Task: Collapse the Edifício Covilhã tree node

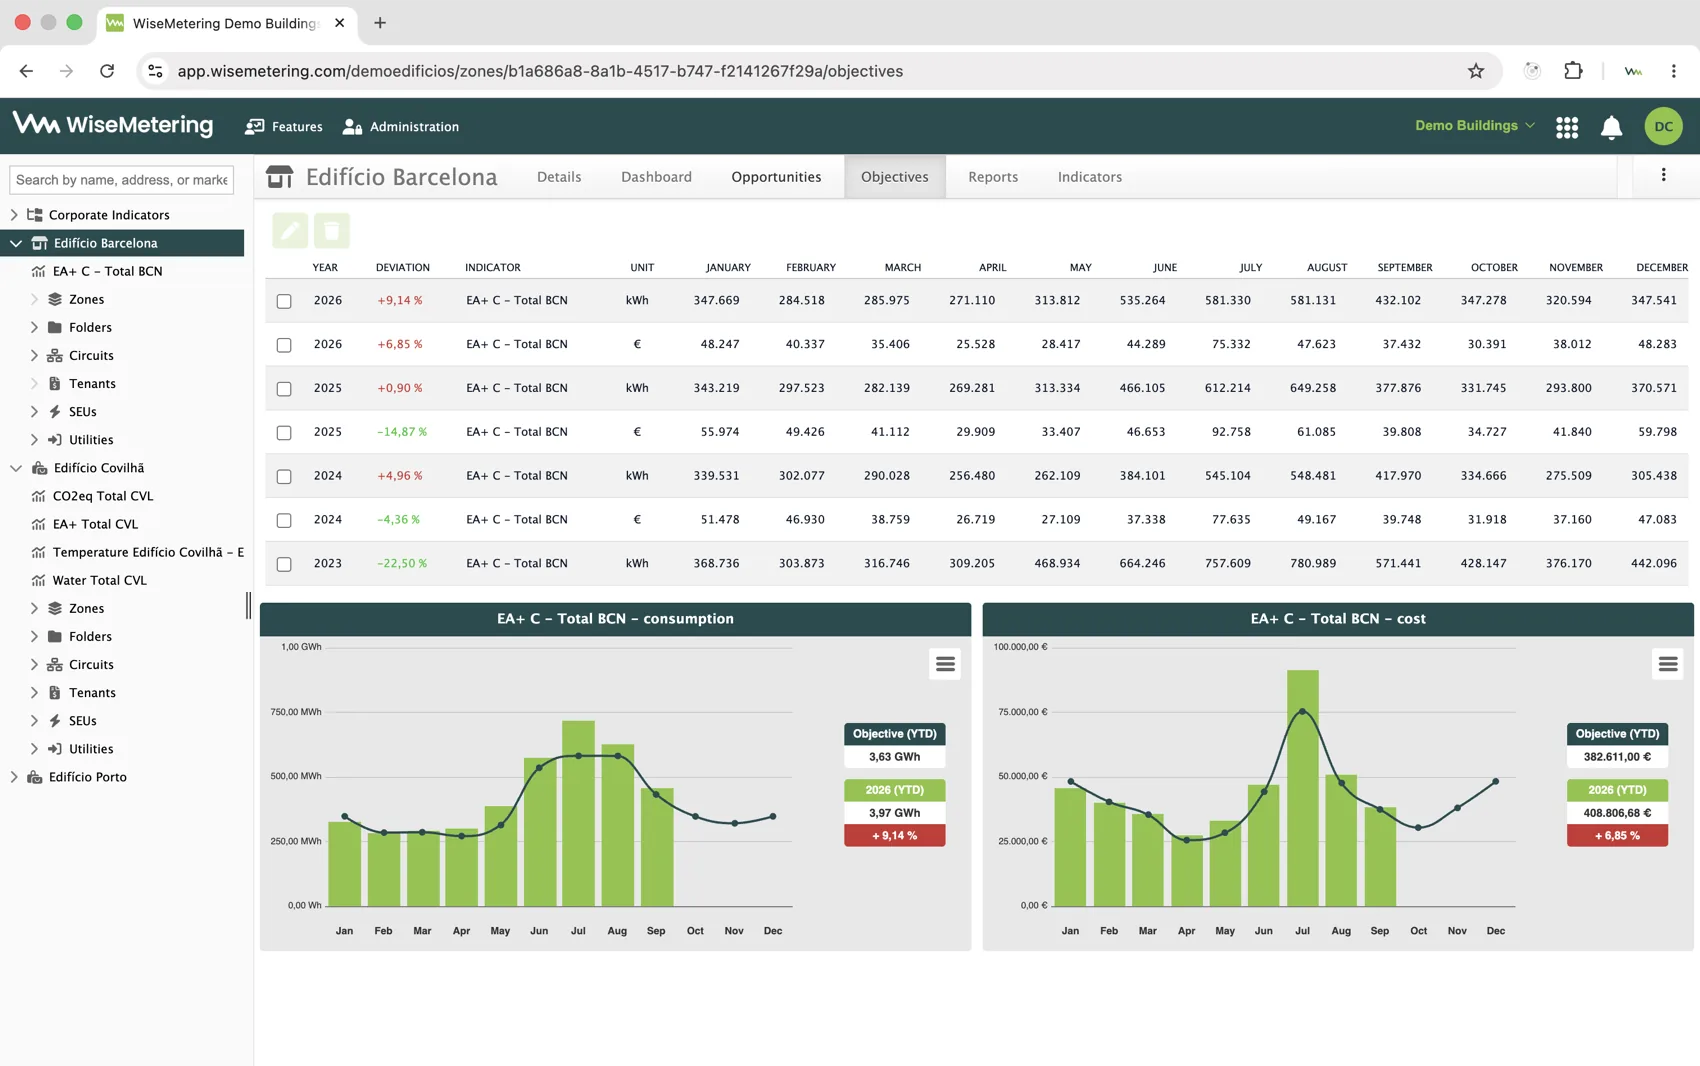Action: 16,468
